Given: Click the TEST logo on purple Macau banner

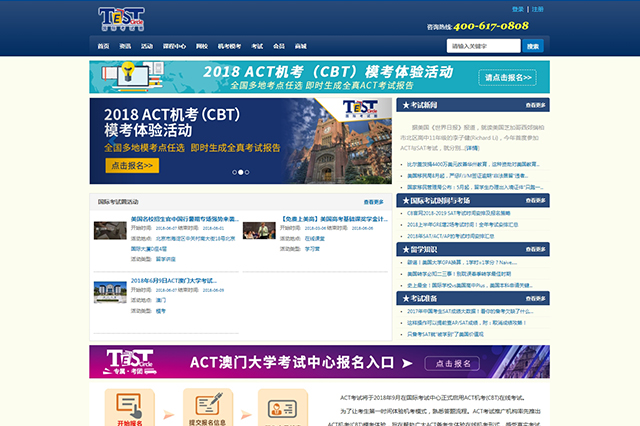Looking at the screenshot, I should pyautogui.click(x=130, y=362).
